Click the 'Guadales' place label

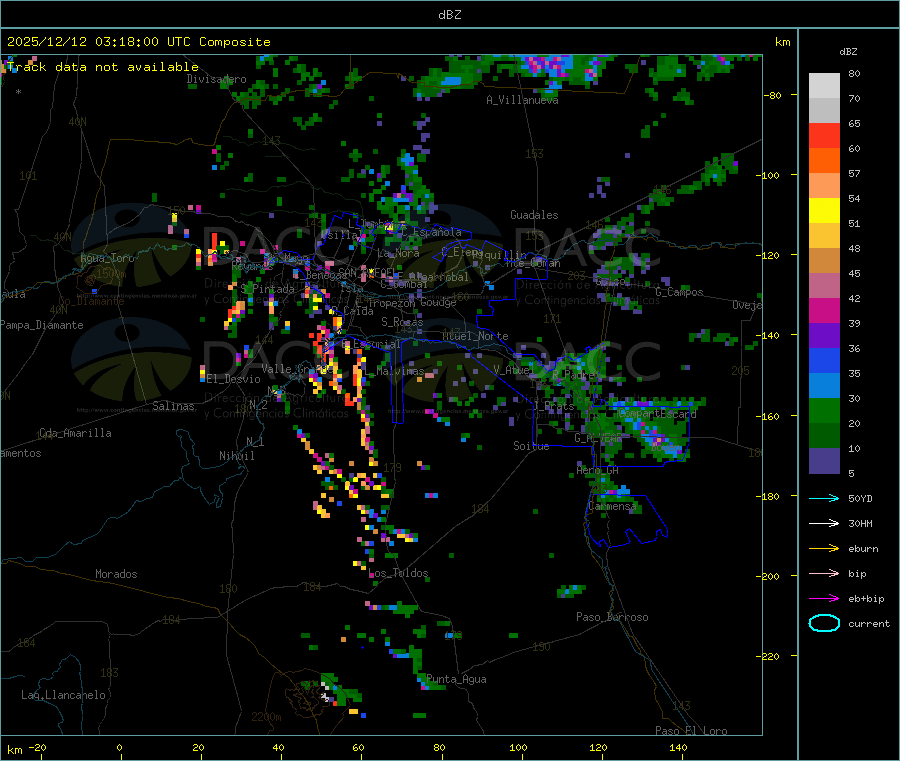534,215
